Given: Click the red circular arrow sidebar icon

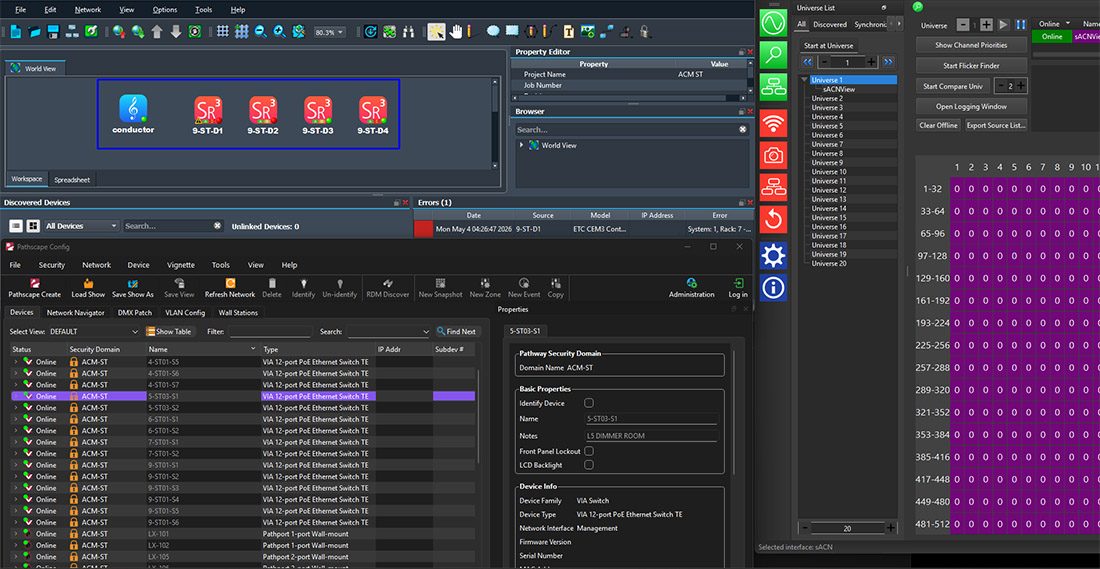Looking at the screenshot, I should [773, 219].
